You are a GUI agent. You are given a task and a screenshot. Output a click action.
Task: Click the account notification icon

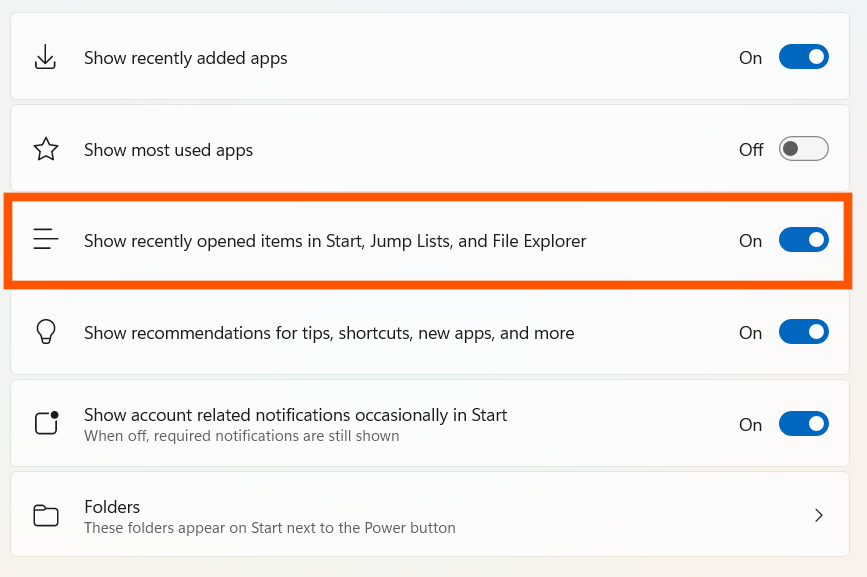point(44,422)
